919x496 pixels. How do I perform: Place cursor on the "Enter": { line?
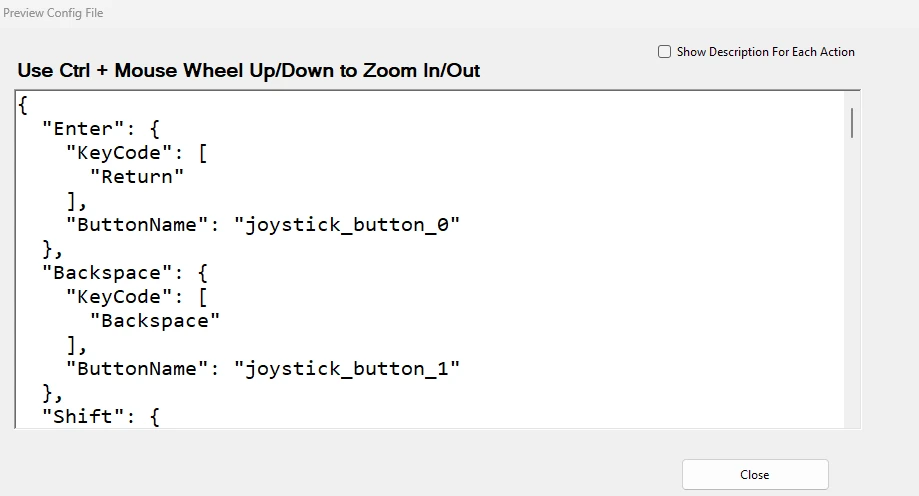click(x=100, y=129)
